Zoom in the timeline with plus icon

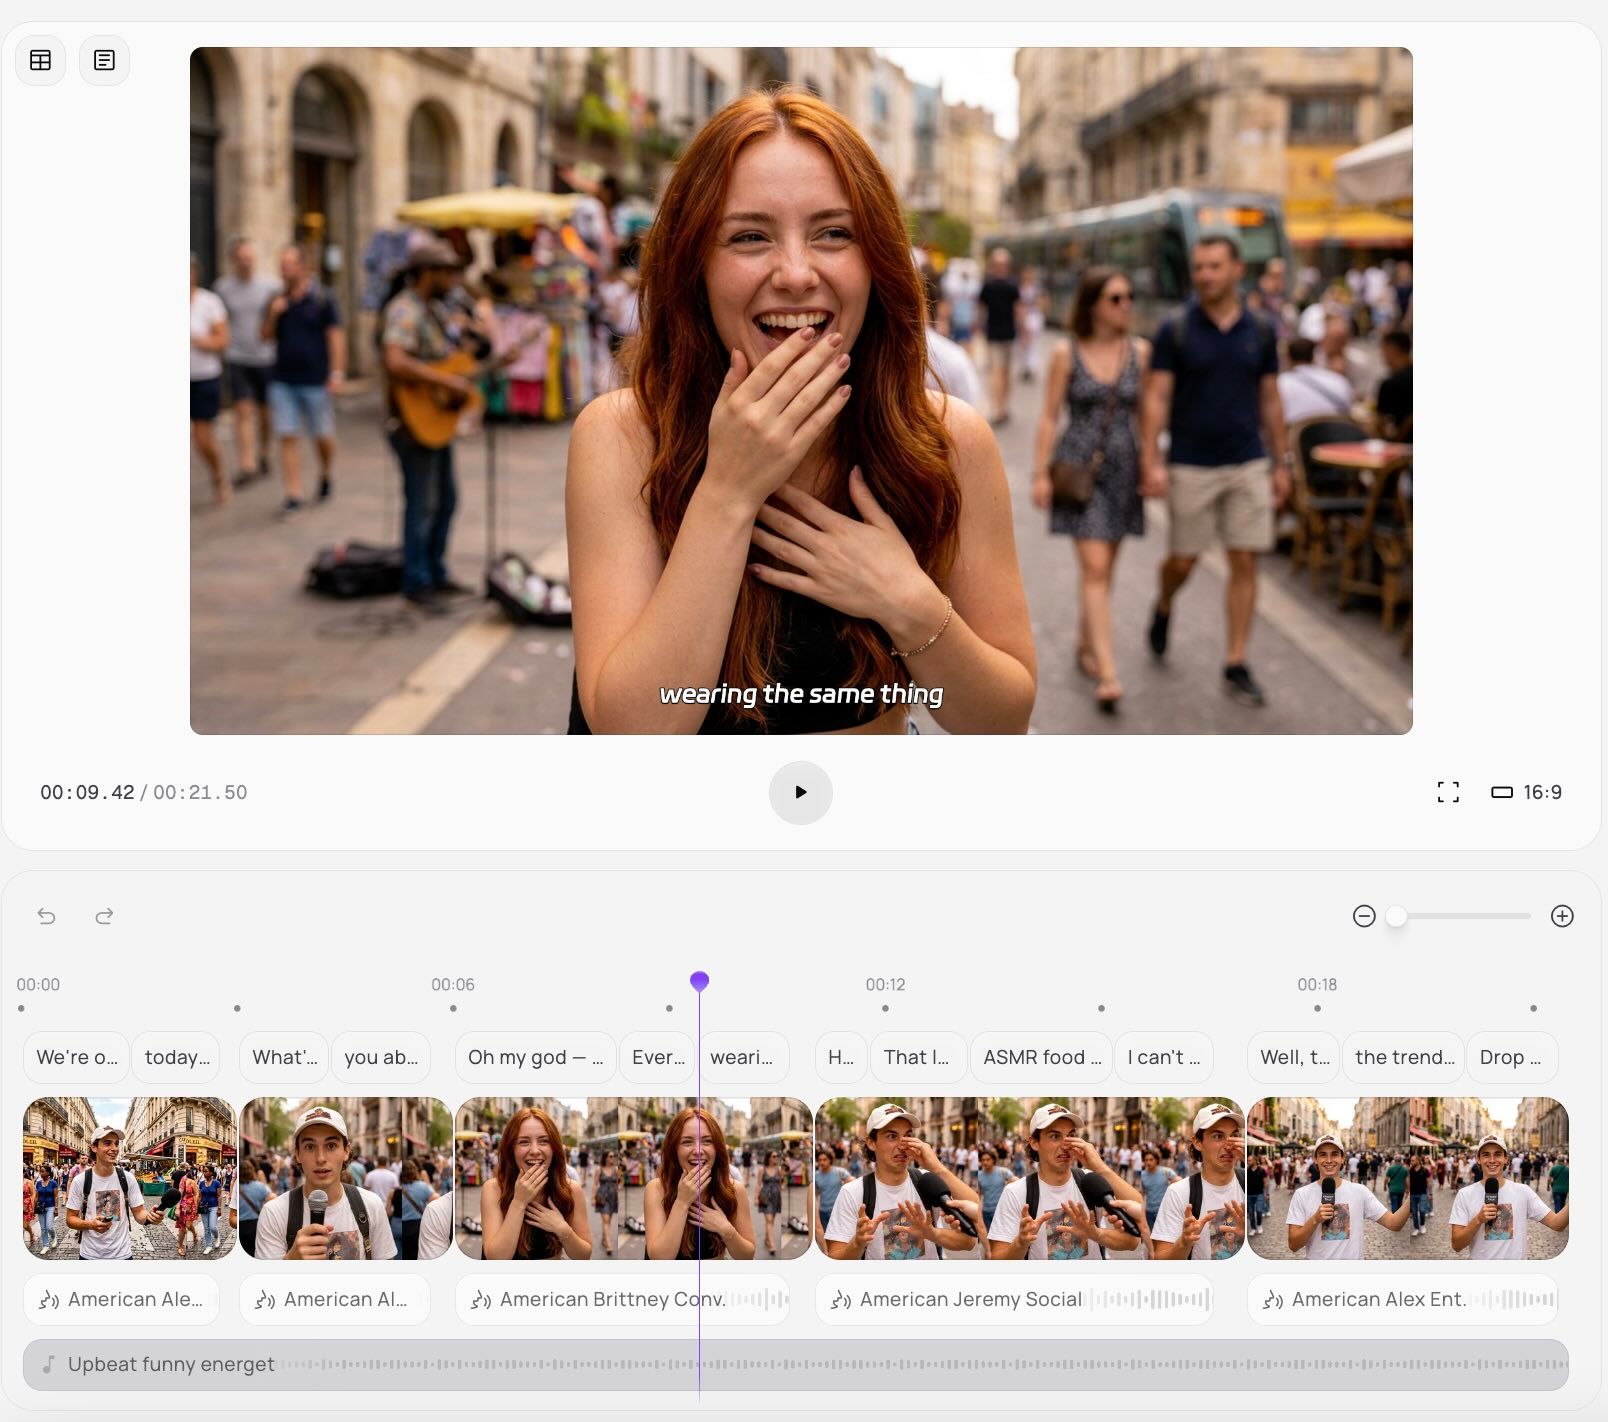[x=1562, y=916]
